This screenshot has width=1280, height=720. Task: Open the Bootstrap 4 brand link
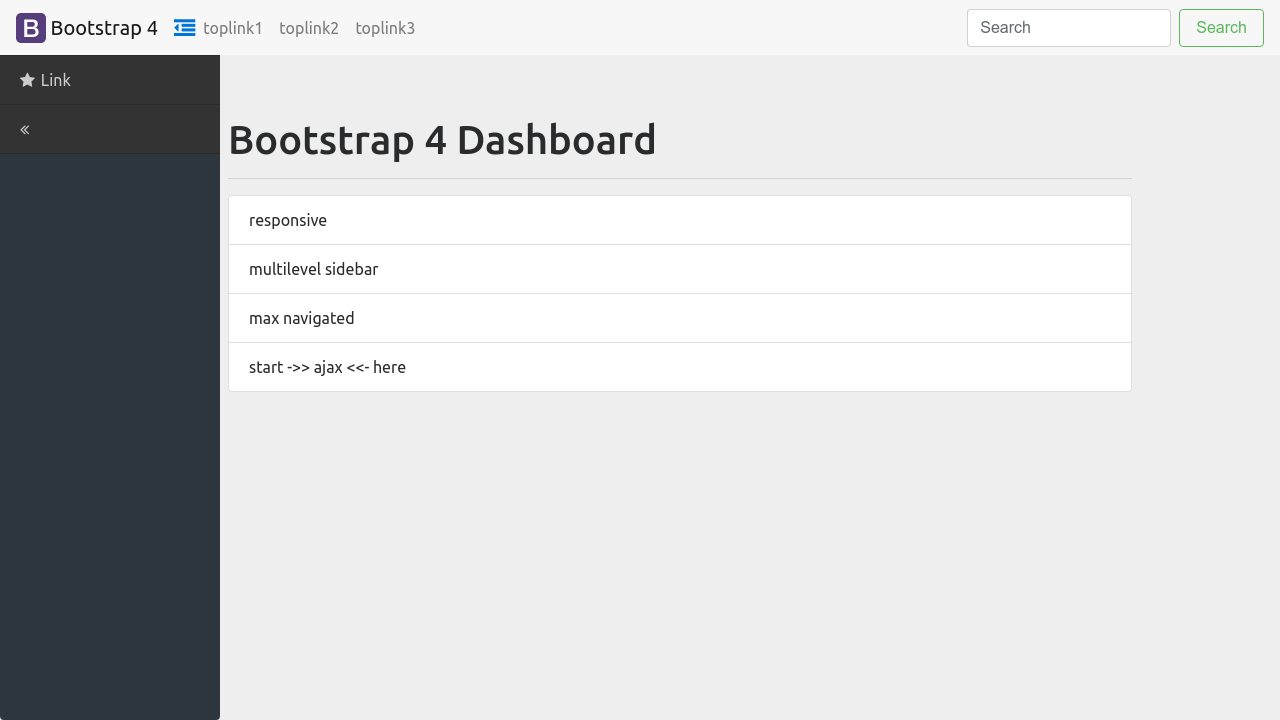(87, 28)
